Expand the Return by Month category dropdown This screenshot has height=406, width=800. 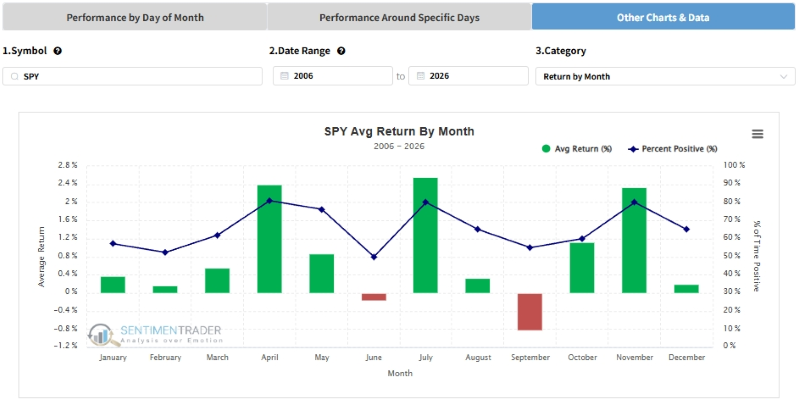[x=665, y=77]
